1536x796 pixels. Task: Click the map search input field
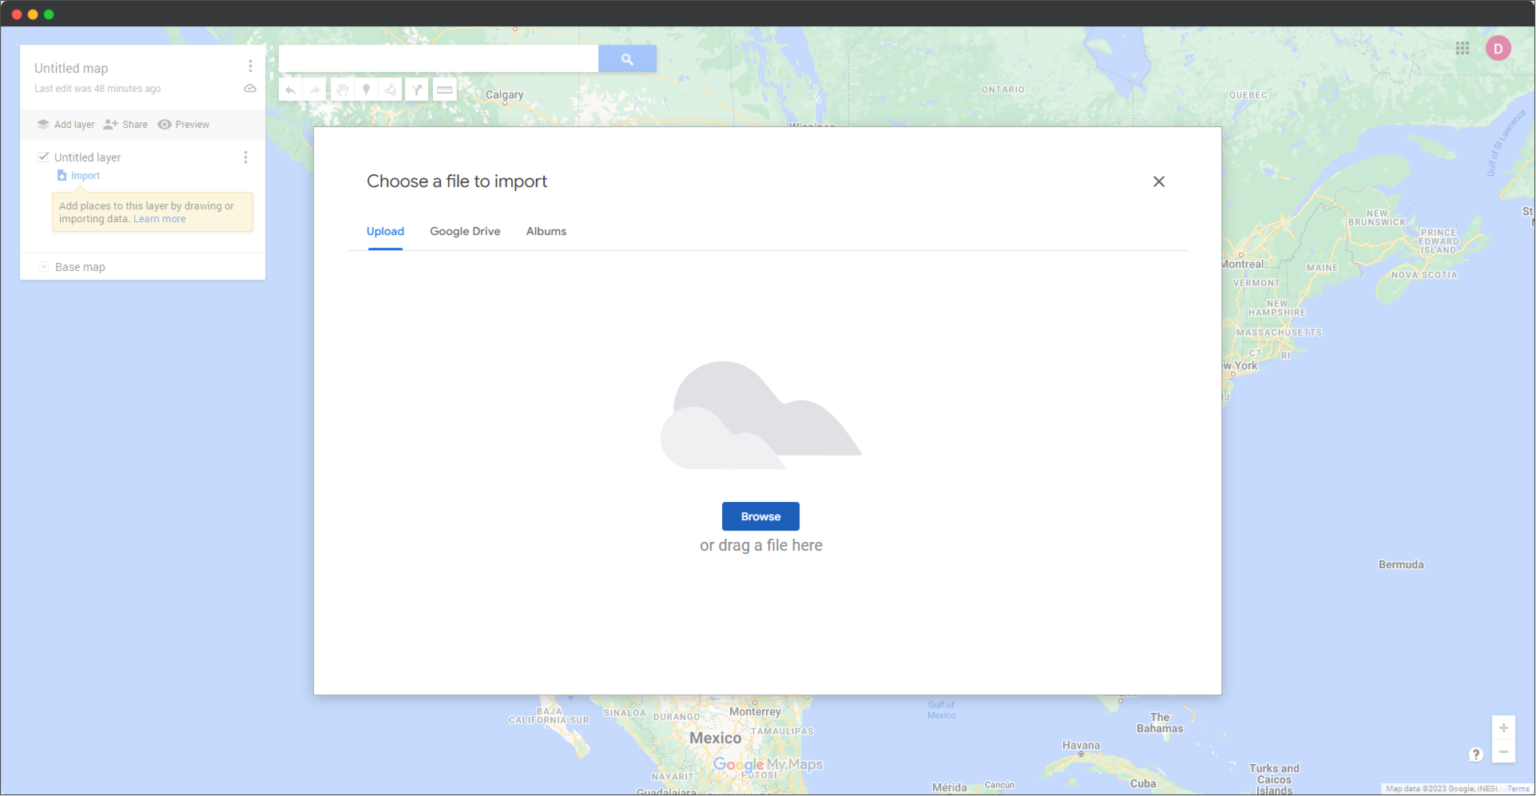438,59
